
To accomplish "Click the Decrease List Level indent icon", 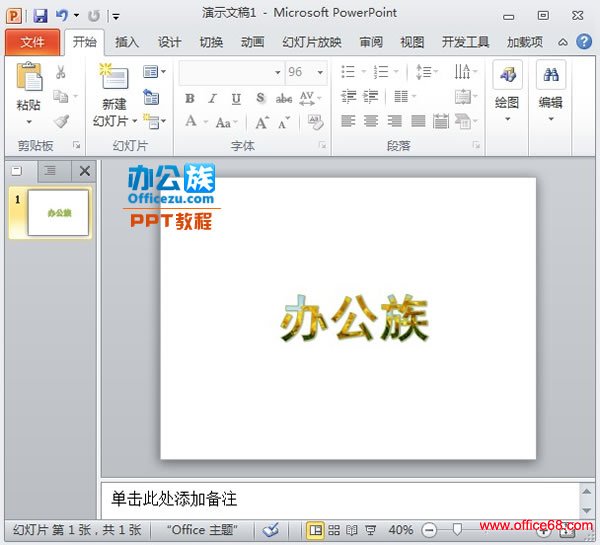I will (x=348, y=96).
